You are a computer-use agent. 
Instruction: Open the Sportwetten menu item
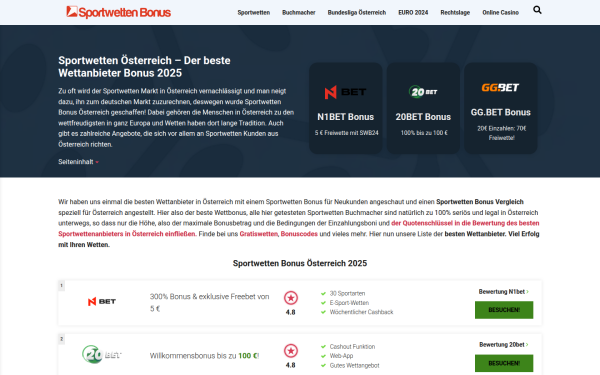[254, 13]
